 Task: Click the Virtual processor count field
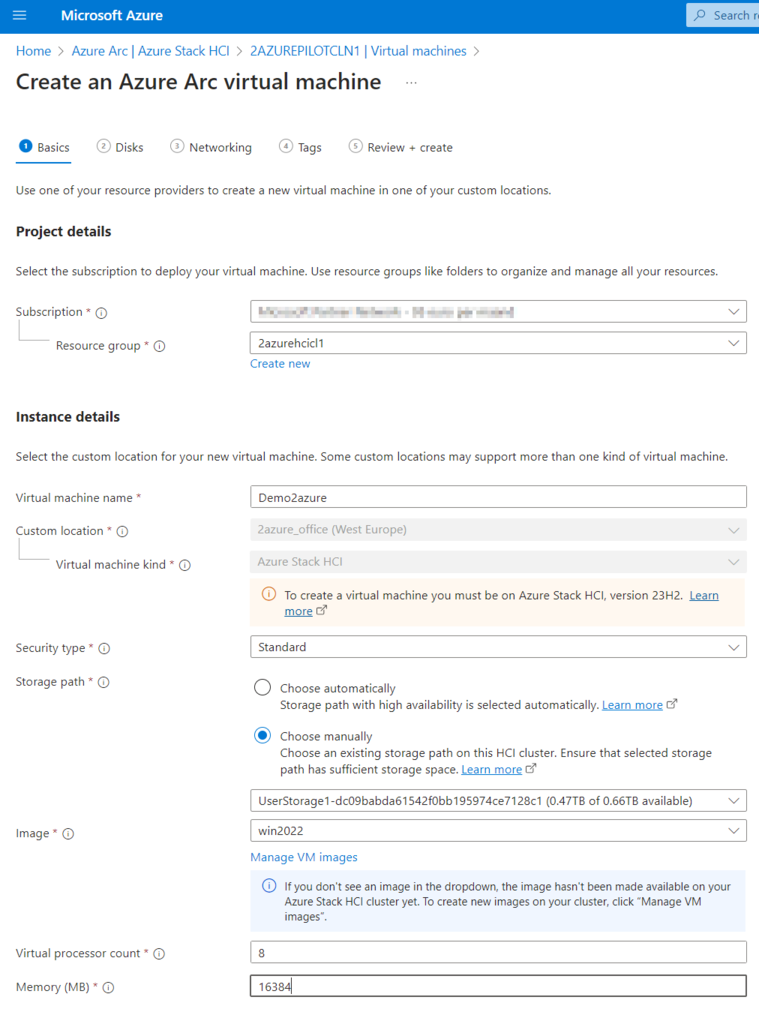[x=498, y=953]
